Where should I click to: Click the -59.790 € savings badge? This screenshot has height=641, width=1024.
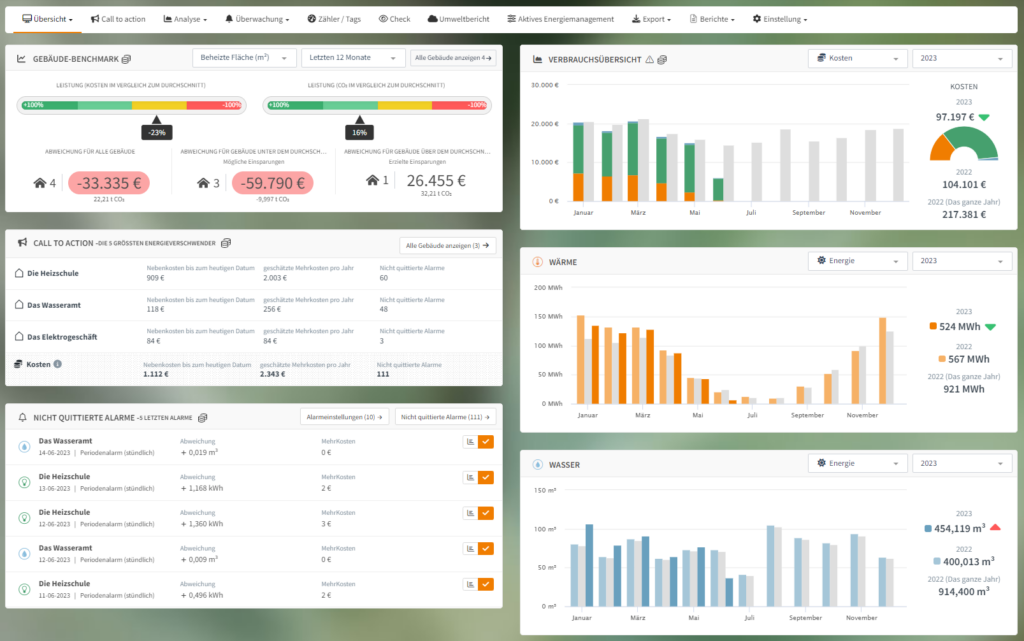272,183
